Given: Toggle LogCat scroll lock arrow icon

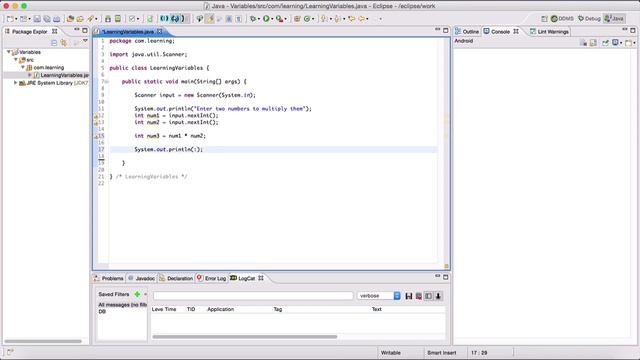Looking at the screenshot, I should pyautogui.click(x=438, y=296).
